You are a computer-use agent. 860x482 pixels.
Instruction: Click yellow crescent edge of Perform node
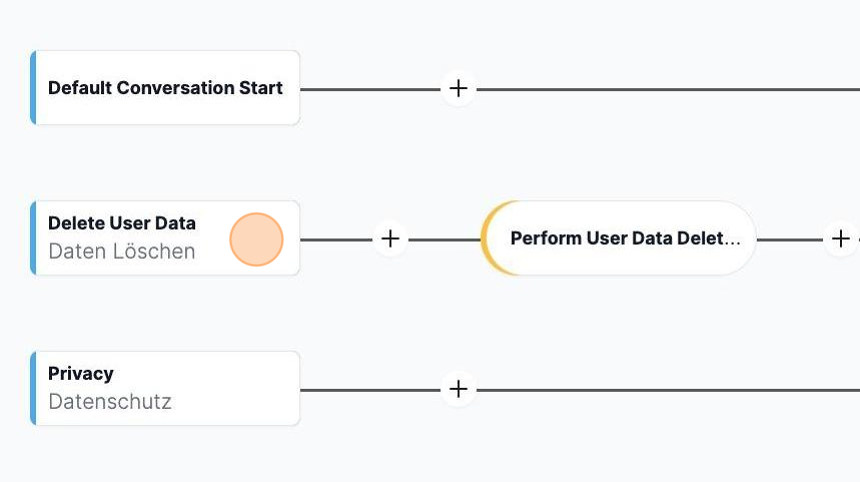[x=489, y=239]
